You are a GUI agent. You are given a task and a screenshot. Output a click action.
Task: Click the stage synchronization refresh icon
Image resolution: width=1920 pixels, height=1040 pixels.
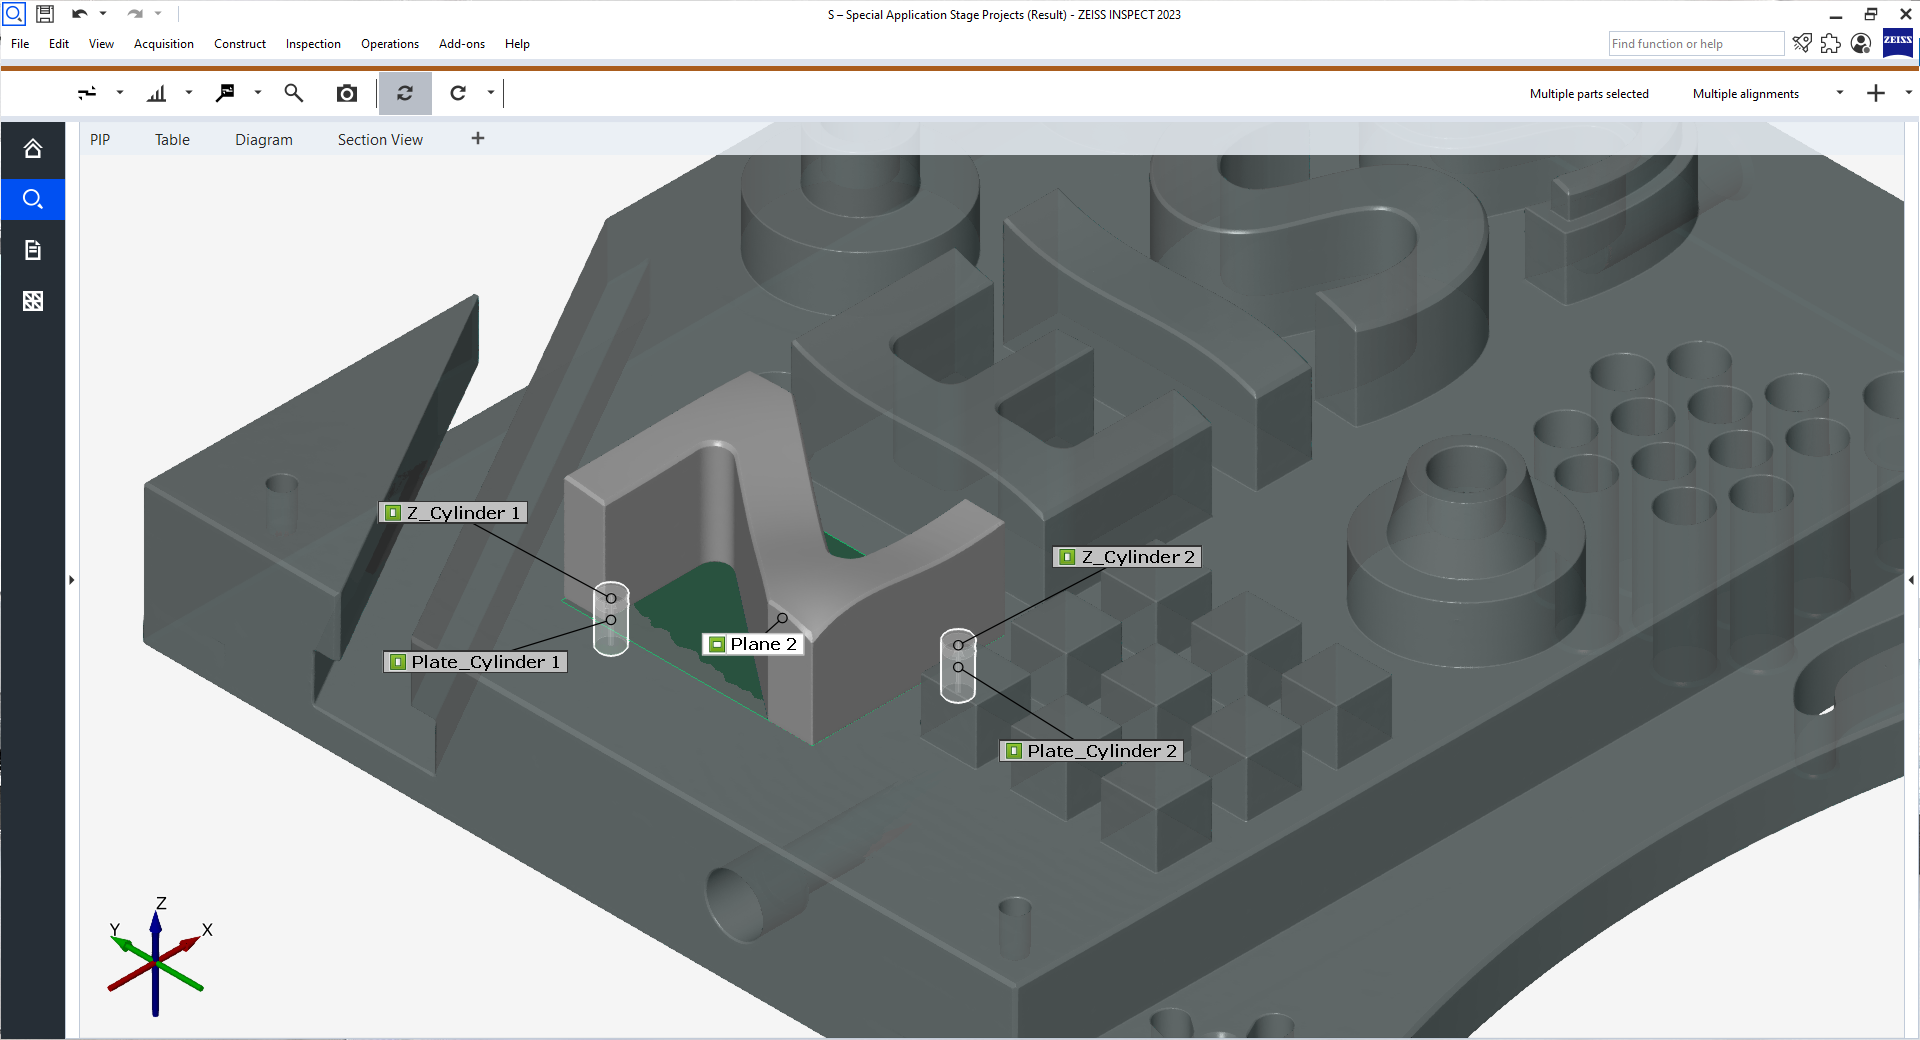pos(405,93)
